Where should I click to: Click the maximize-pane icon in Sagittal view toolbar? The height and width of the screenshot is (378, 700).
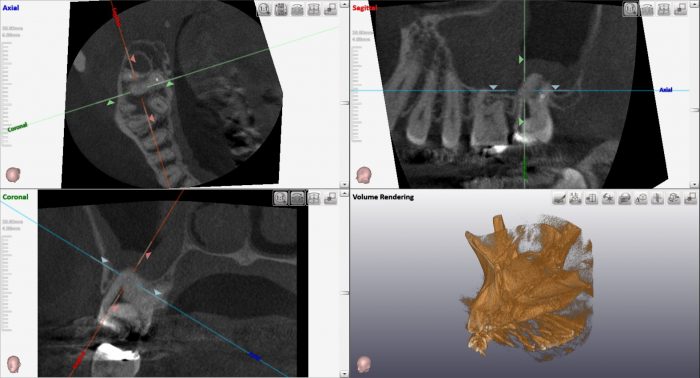click(680, 9)
